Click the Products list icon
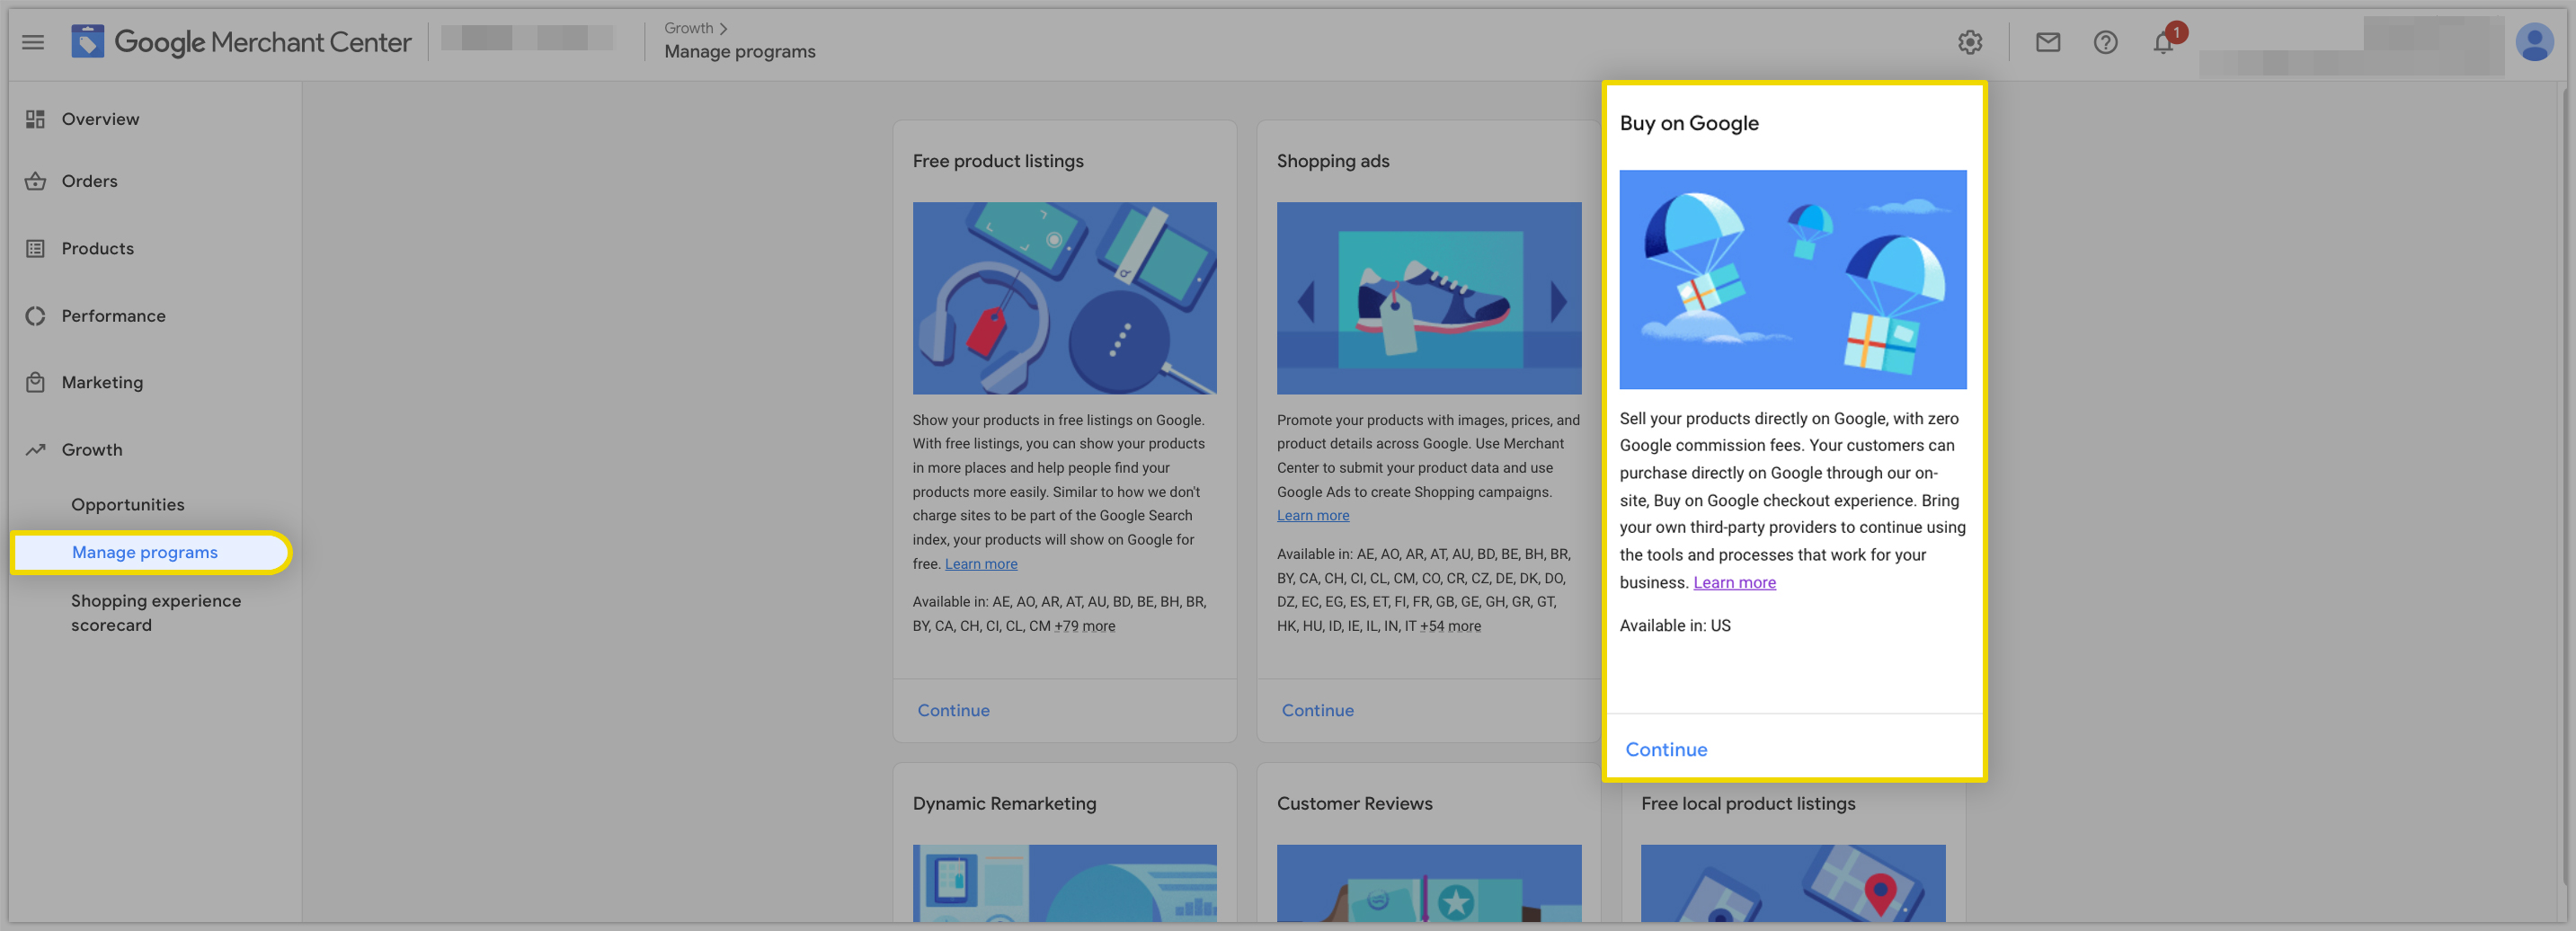Image resolution: width=2576 pixels, height=931 pixels. coord(36,248)
